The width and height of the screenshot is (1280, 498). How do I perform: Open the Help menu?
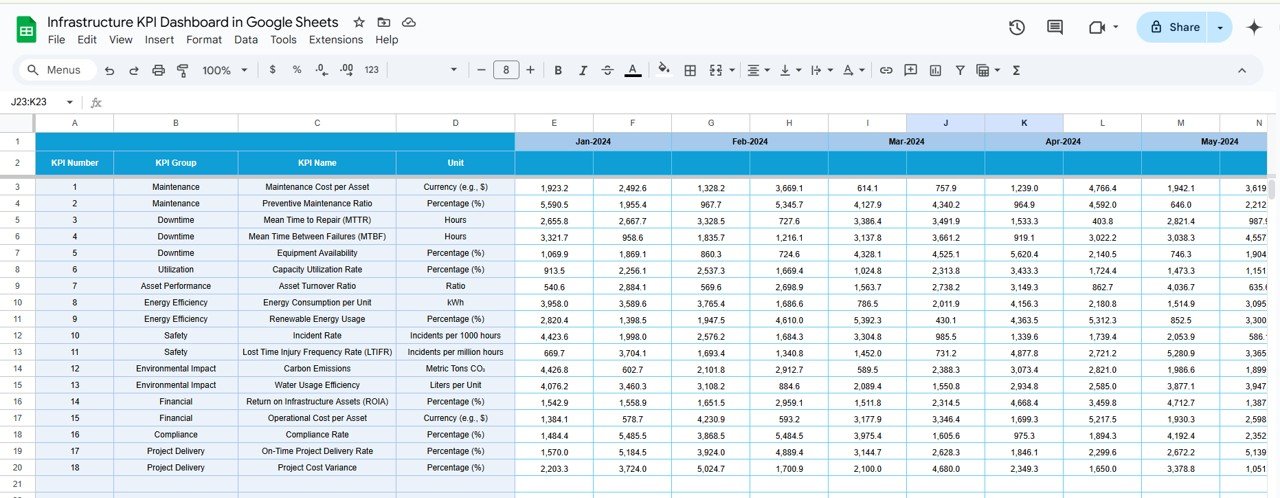[x=387, y=40]
